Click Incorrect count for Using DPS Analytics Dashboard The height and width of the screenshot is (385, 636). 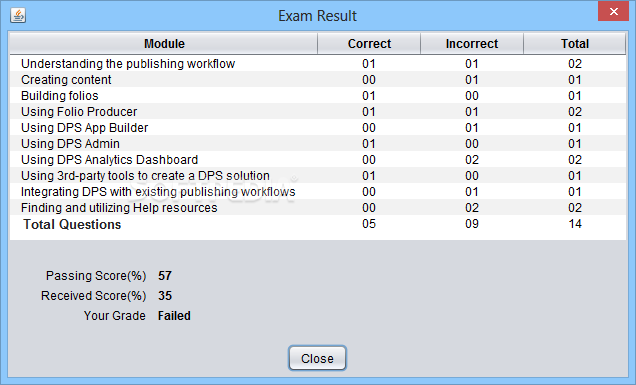[472, 160]
